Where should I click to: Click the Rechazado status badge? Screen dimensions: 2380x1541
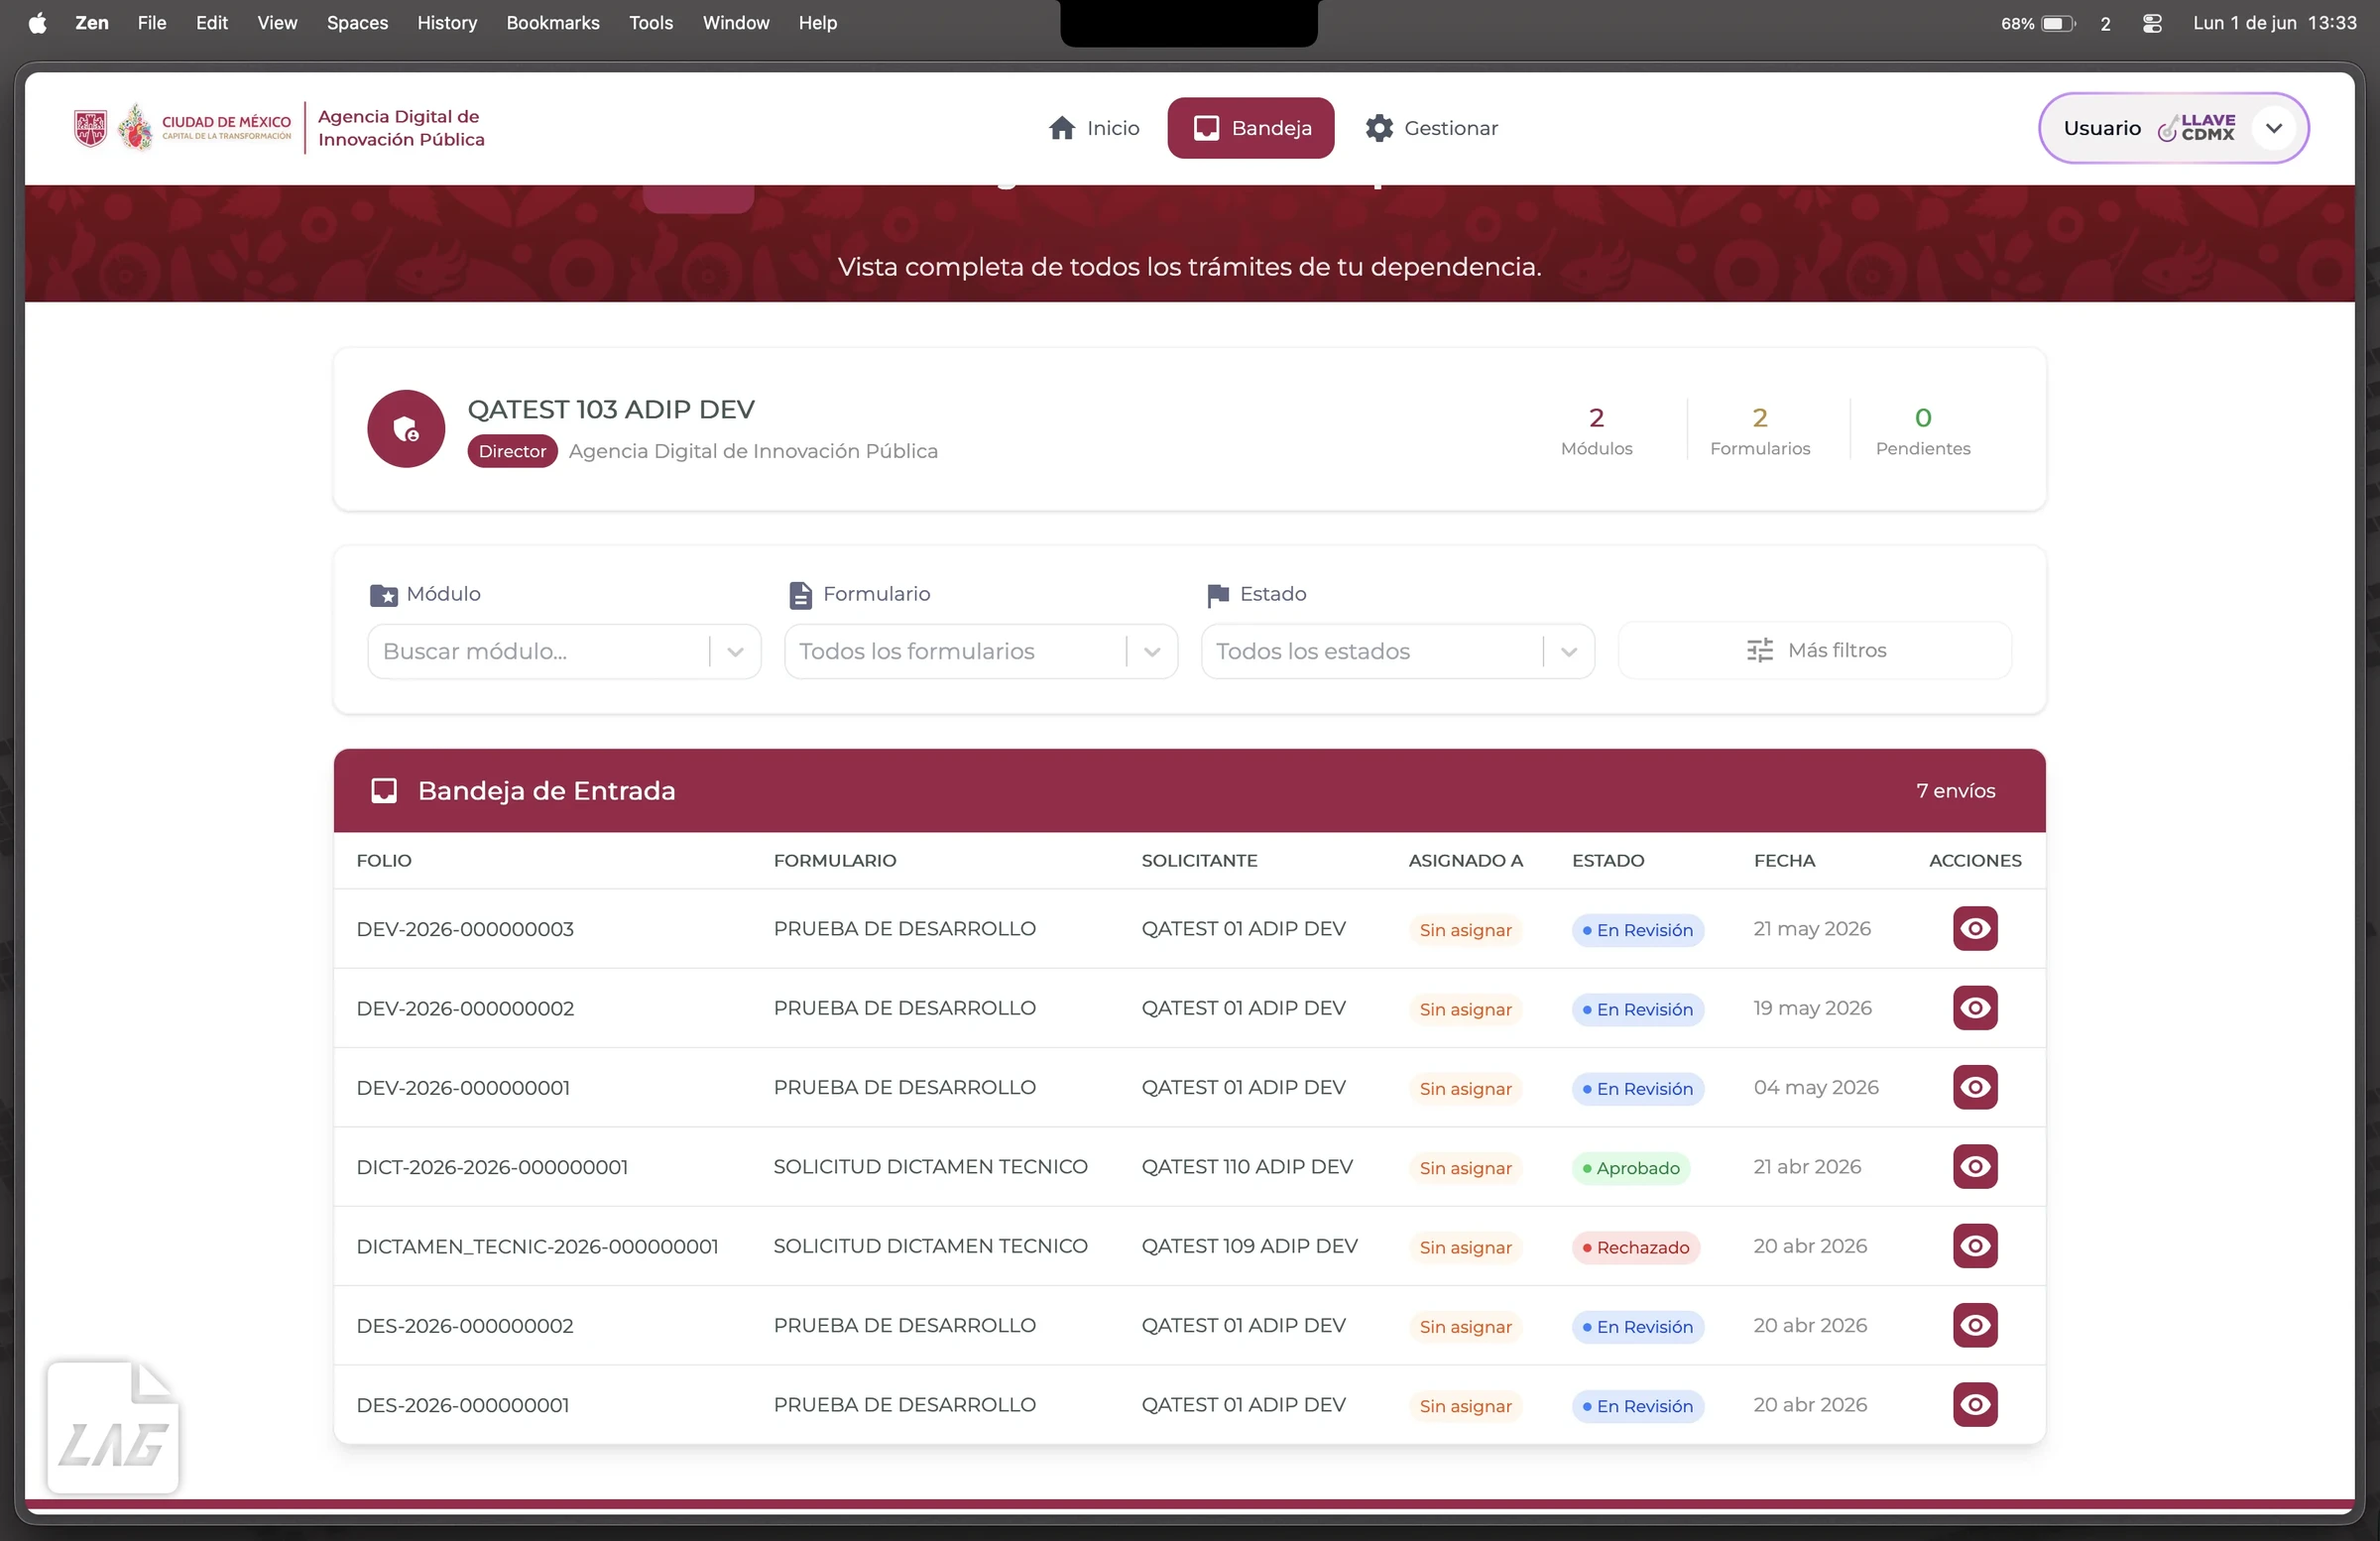[x=1635, y=1247]
